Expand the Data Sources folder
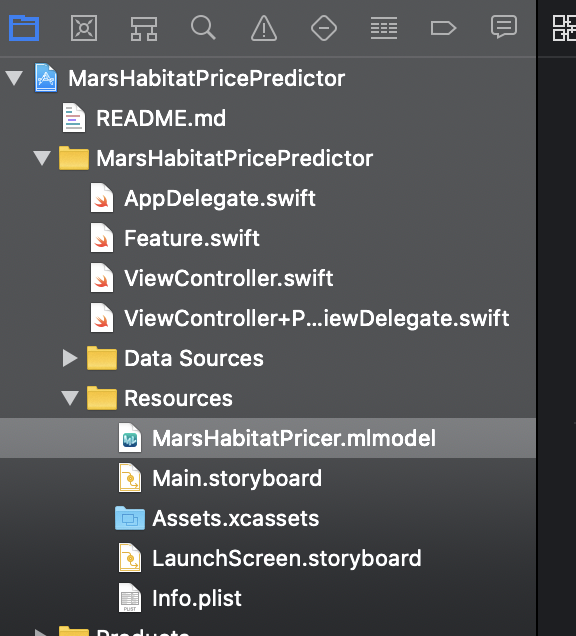The height and width of the screenshot is (636, 576). [70, 358]
